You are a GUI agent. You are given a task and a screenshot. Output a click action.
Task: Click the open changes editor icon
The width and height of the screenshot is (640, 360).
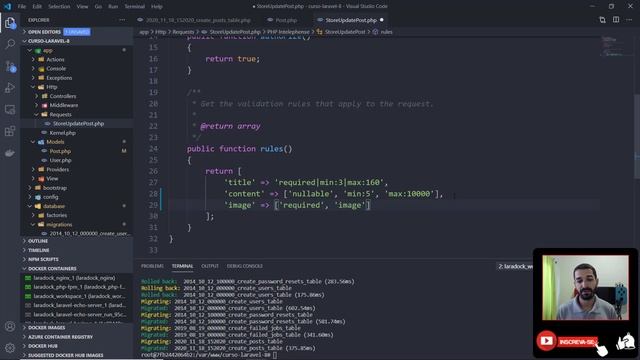click(602, 20)
